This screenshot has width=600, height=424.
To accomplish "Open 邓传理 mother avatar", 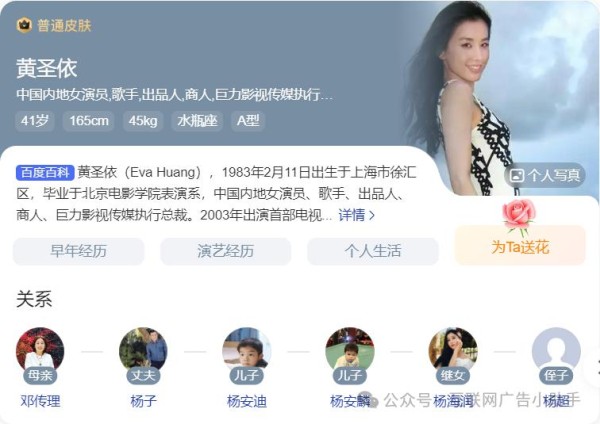I will click(40, 351).
